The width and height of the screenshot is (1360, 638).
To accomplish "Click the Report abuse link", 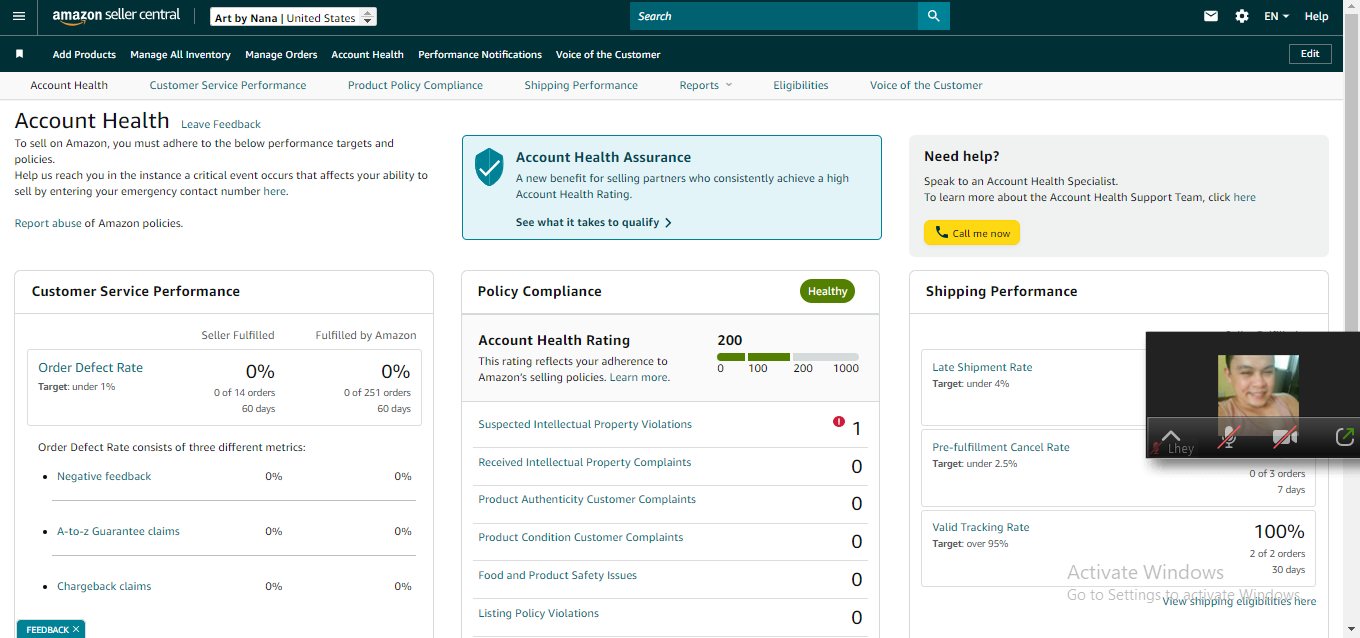I will click(48, 223).
